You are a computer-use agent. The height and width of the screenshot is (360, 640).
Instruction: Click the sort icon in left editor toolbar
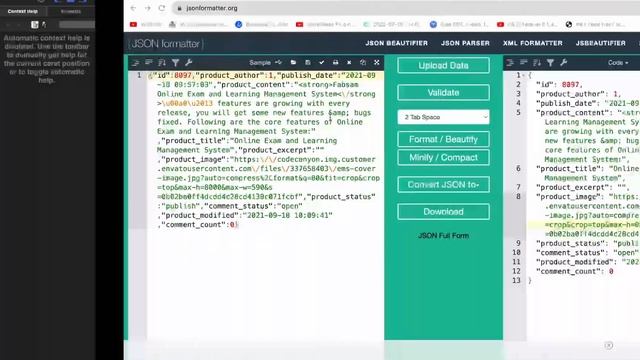[x=162, y=62]
